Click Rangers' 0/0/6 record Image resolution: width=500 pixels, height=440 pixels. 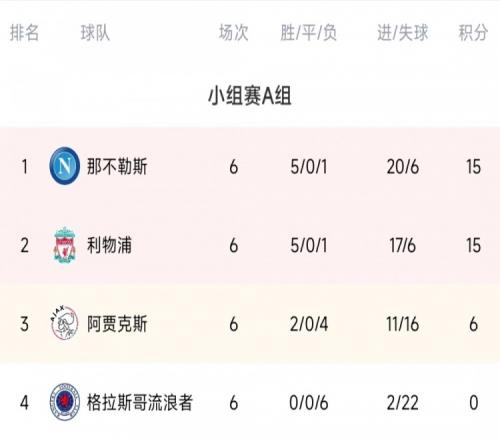309,403
